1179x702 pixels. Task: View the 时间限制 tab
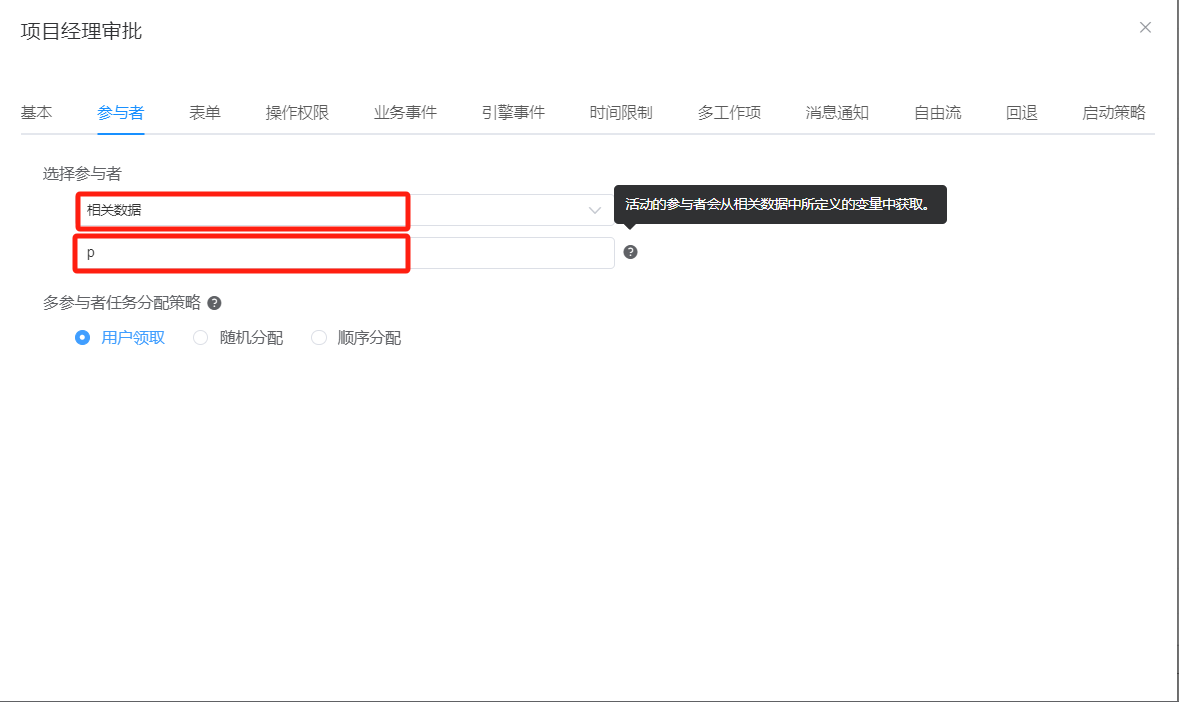click(x=621, y=112)
